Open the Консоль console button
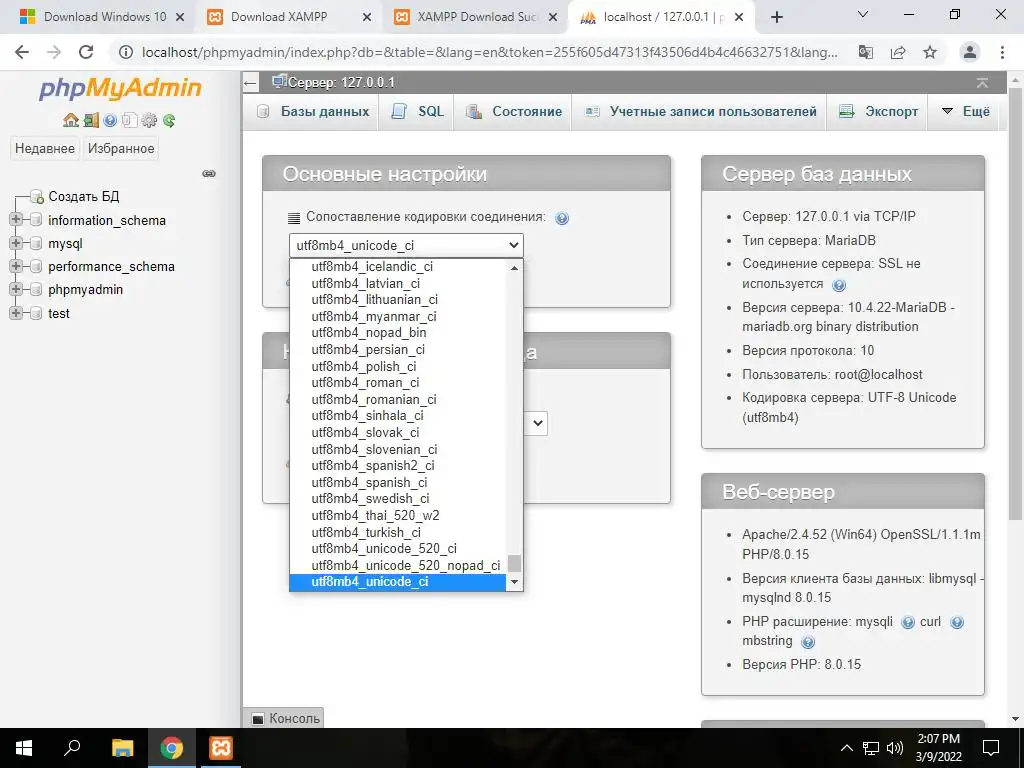This screenshot has height=768, width=1024. pyautogui.click(x=285, y=718)
